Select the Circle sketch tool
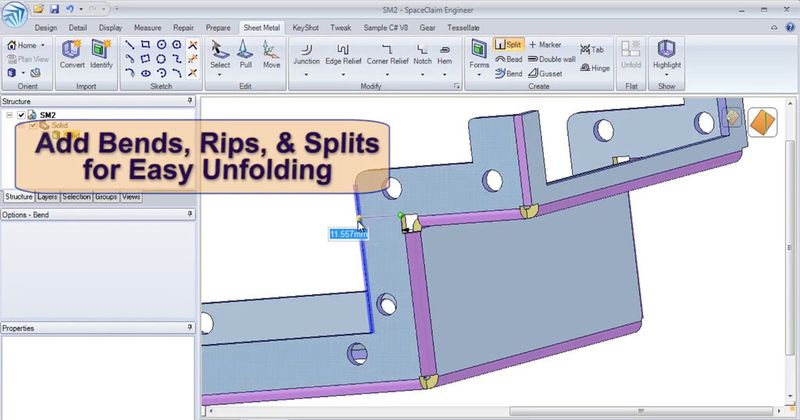Image resolution: width=800 pixels, height=420 pixels. tap(161, 45)
